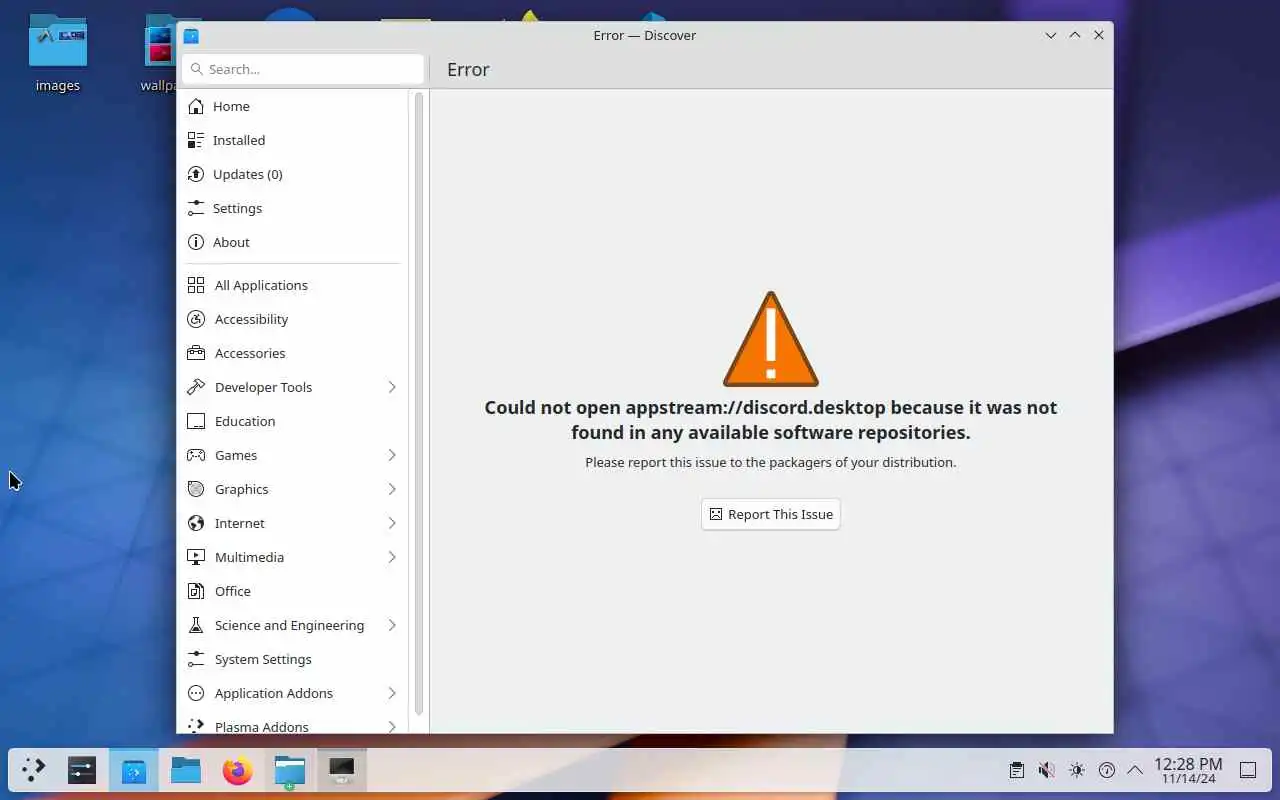Open the About page
The image size is (1280, 800).
point(293,242)
